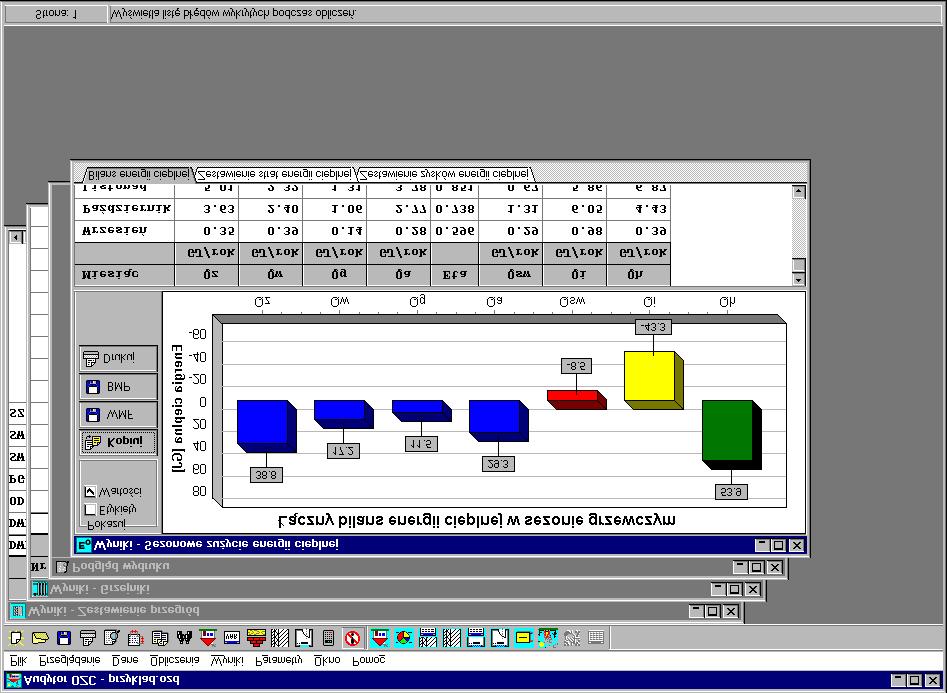The width and height of the screenshot is (947, 693).
Task: Switch to Zestawienie zysków energii cieplnej tab
Action: point(445,174)
